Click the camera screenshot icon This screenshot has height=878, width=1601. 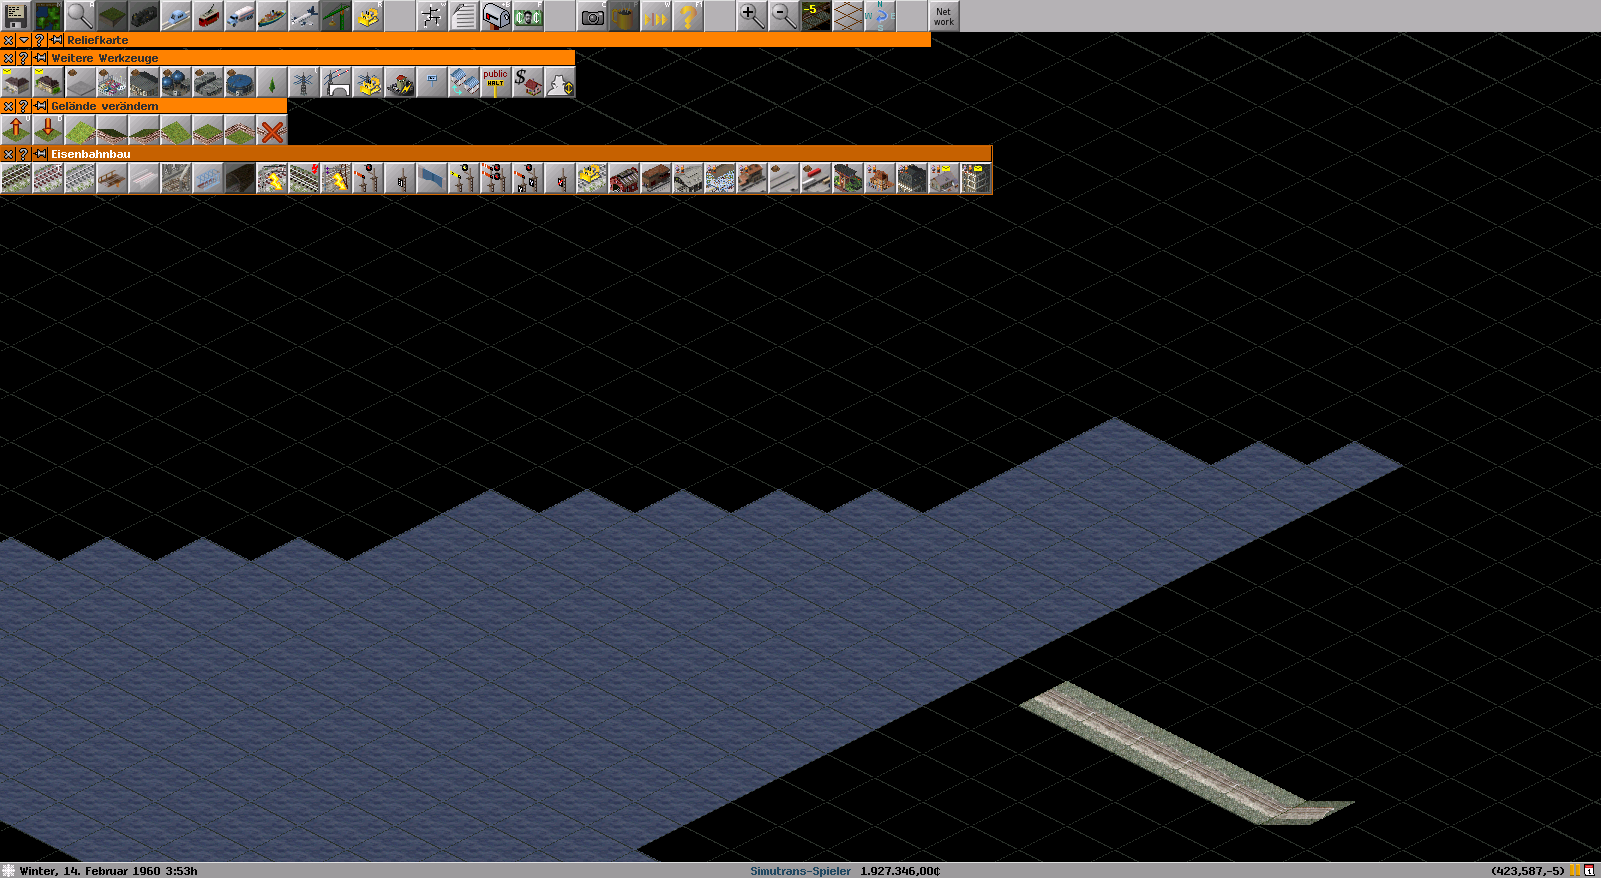click(x=592, y=16)
